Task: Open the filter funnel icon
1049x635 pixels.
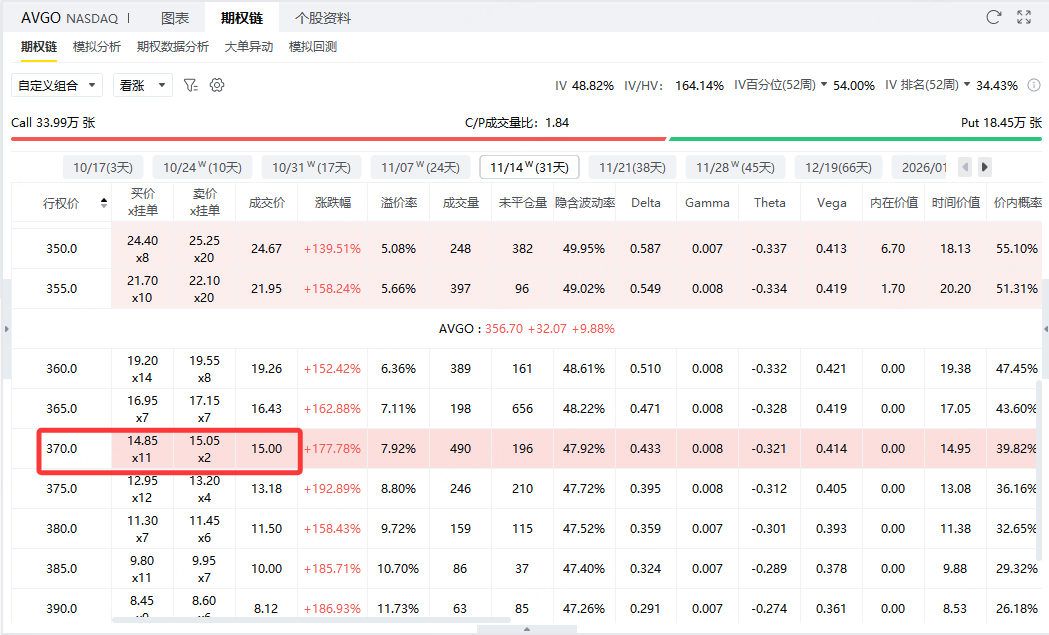Action: click(x=191, y=85)
